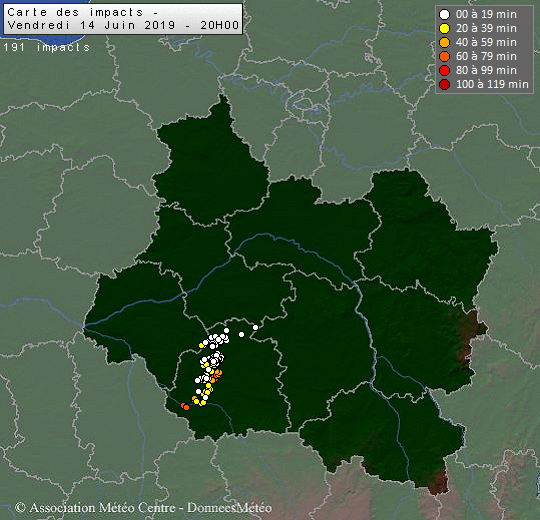The image size is (540, 520).
Task: Click the yellow 20 à 39 min legend circle
Action: click(444, 28)
